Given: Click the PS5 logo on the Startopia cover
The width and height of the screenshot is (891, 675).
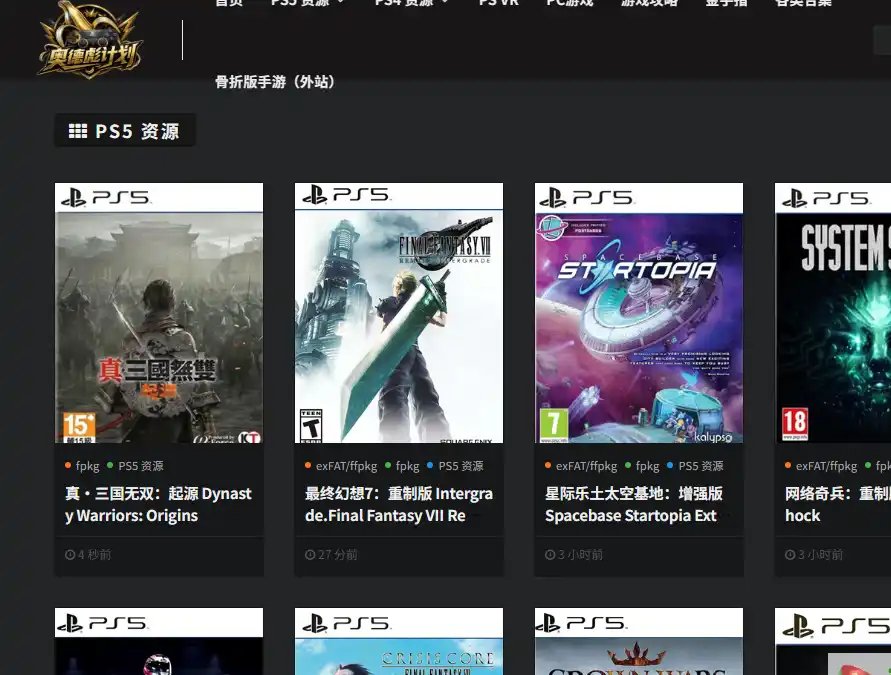Looking at the screenshot, I should pos(586,197).
